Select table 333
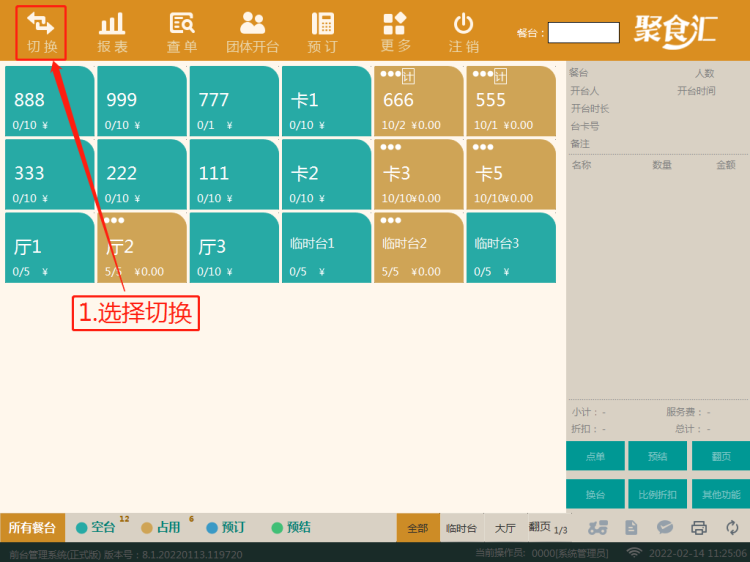Screen dimensions: 750x562 [50, 174]
